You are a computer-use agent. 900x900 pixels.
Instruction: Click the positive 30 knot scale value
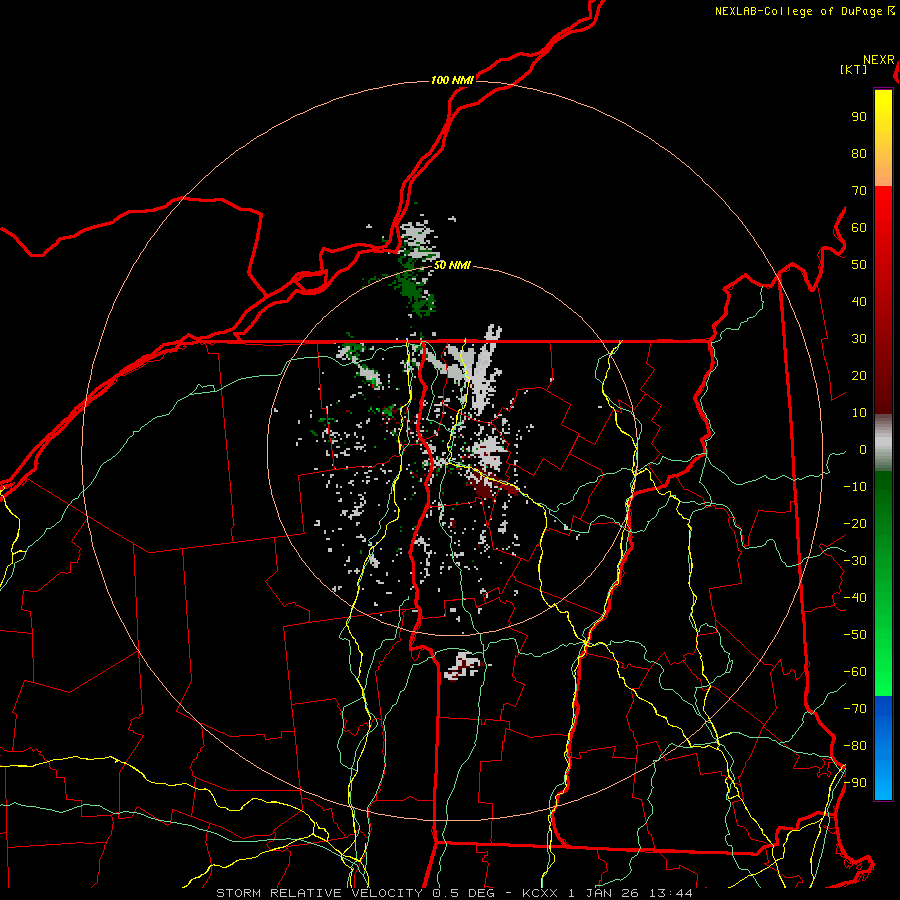[x=859, y=339]
